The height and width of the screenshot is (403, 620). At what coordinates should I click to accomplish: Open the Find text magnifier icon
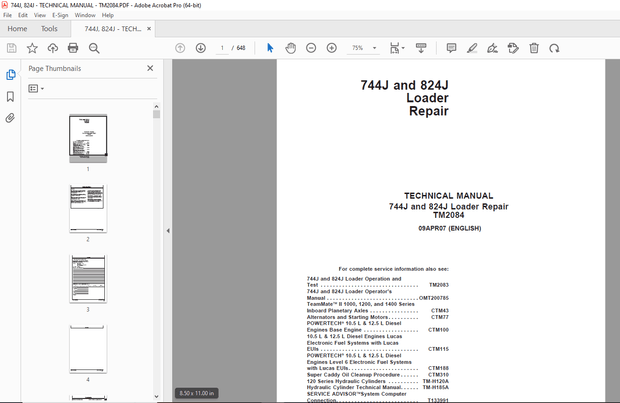[x=94, y=48]
